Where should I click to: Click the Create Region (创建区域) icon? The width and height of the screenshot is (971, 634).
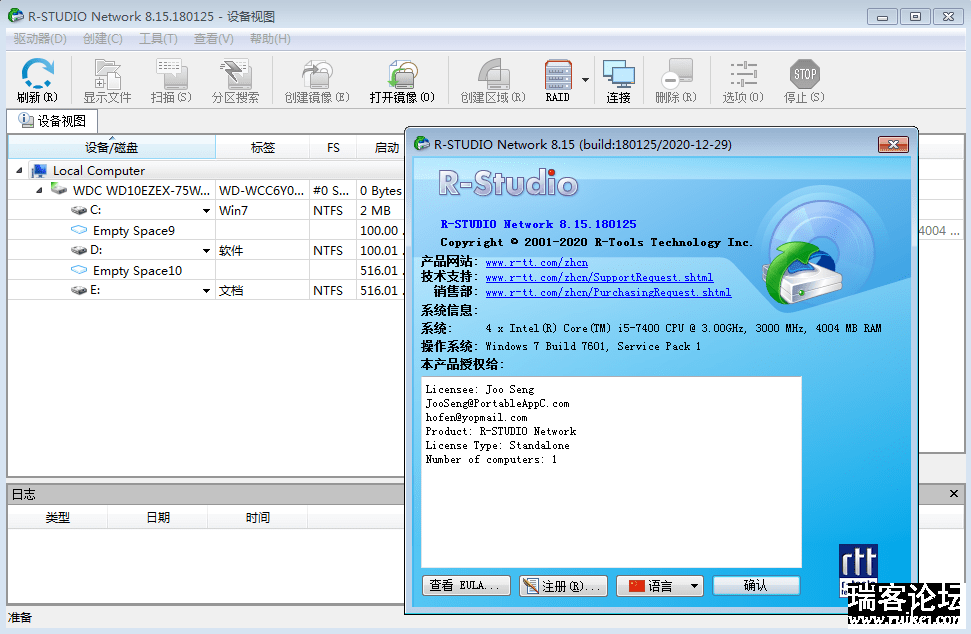click(x=493, y=74)
